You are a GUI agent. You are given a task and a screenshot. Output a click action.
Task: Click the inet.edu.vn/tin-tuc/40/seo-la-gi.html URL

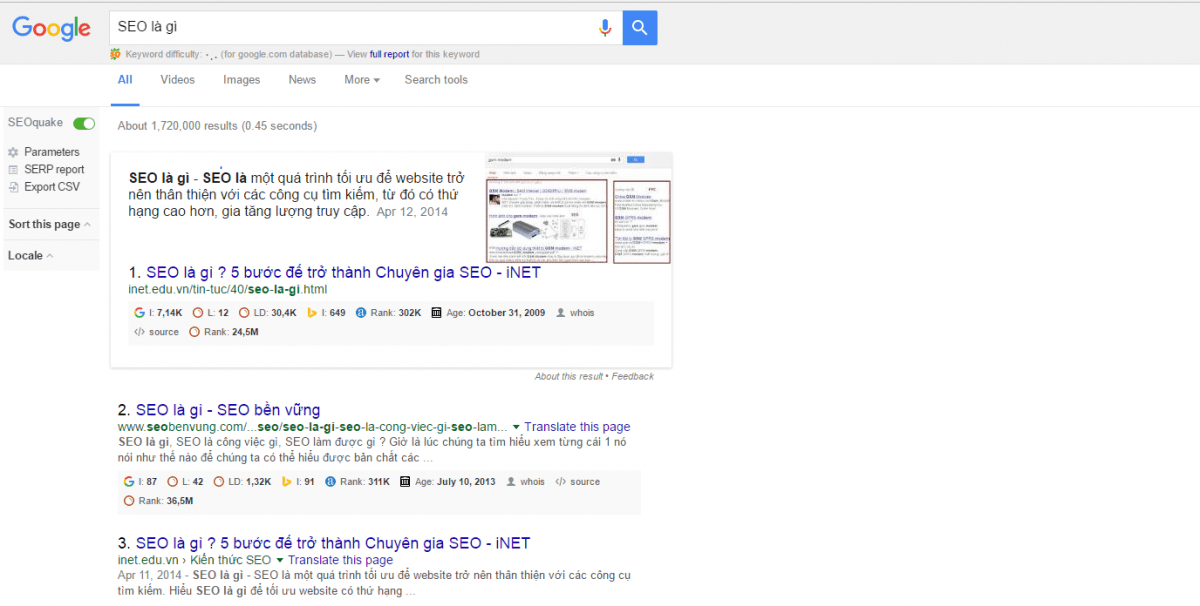[228, 290]
